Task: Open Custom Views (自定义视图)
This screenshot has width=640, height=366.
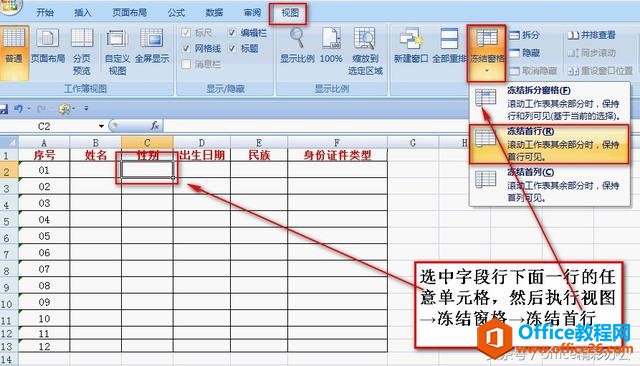Action: click(x=117, y=51)
